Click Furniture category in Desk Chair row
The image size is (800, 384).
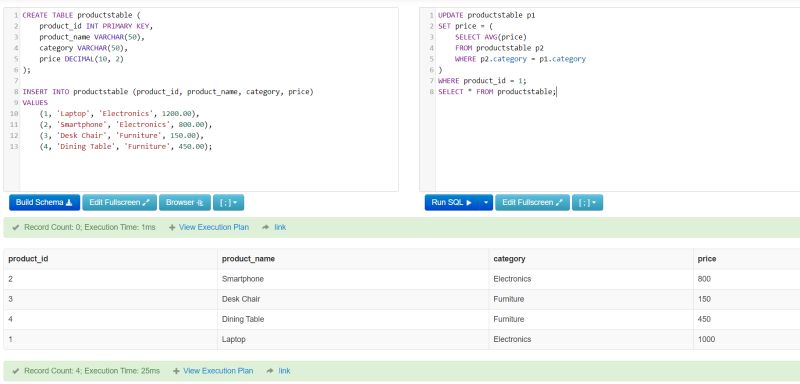click(509, 299)
